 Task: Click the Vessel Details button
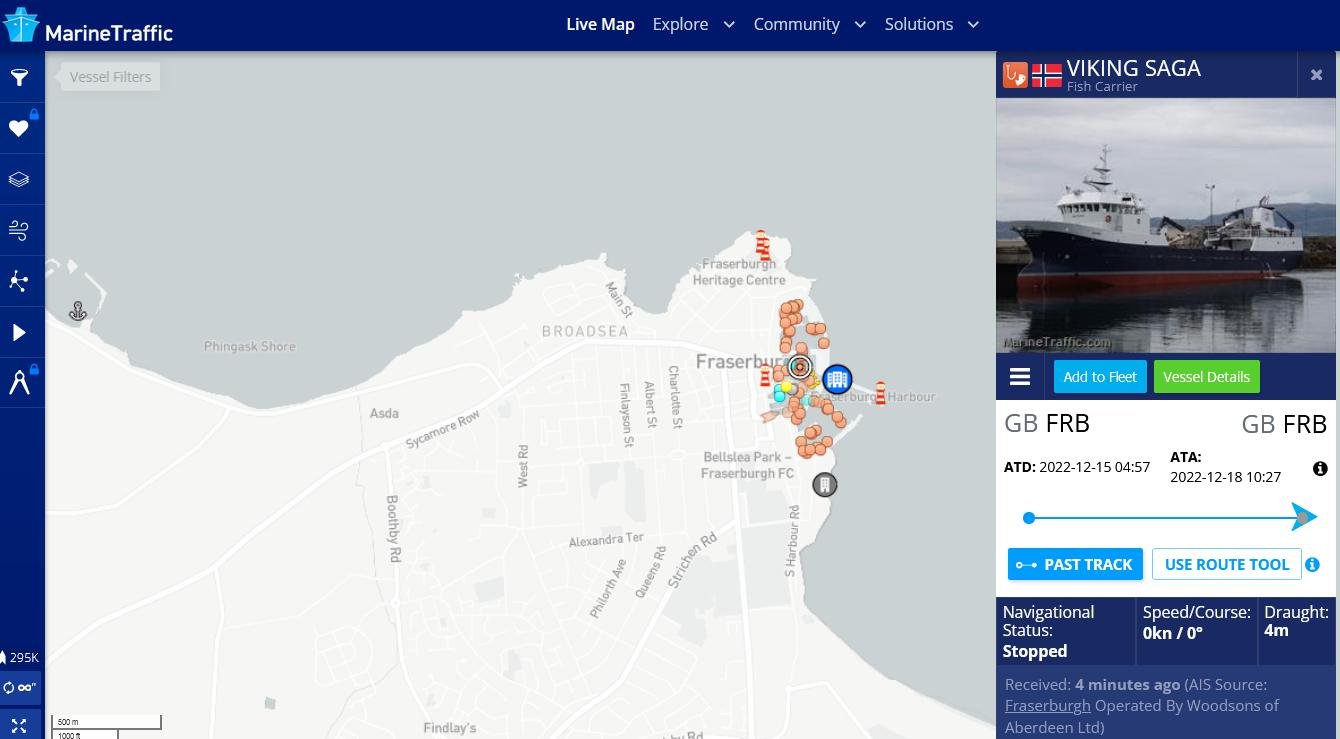(x=1206, y=377)
